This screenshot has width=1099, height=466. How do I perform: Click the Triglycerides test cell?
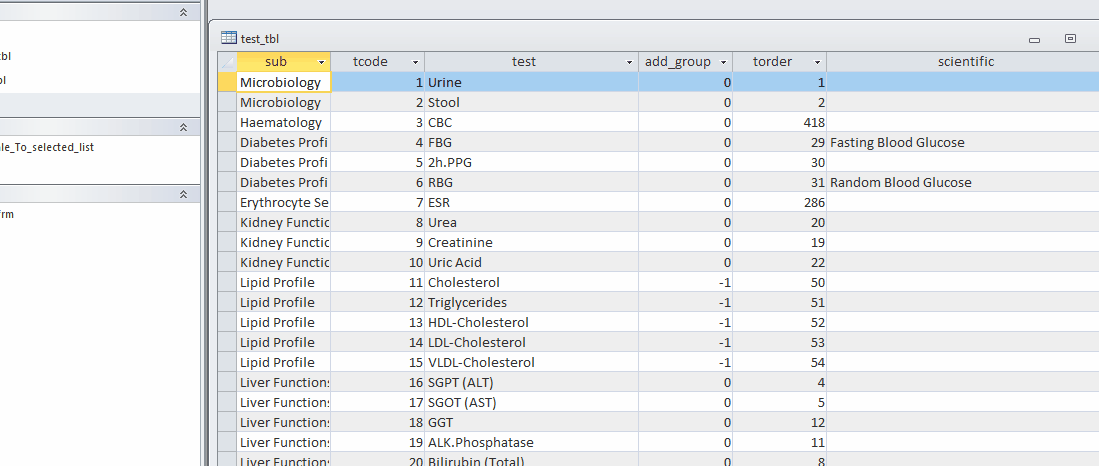pos(467,302)
